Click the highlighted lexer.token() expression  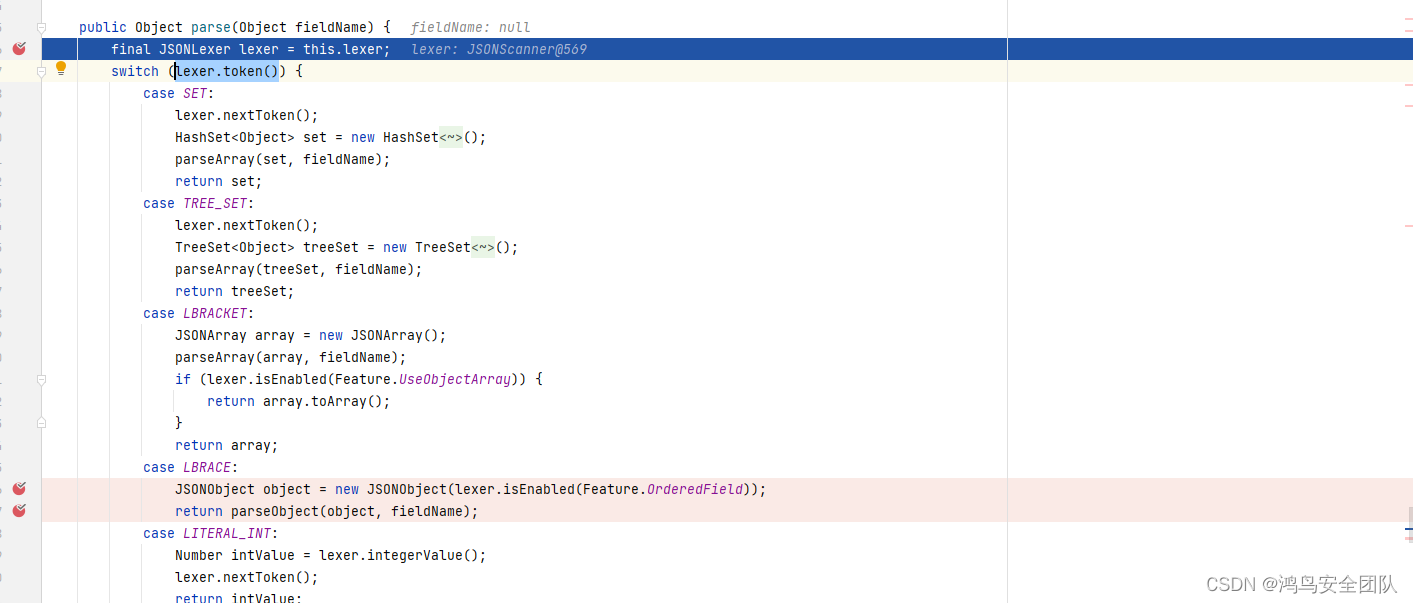[x=227, y=71]
